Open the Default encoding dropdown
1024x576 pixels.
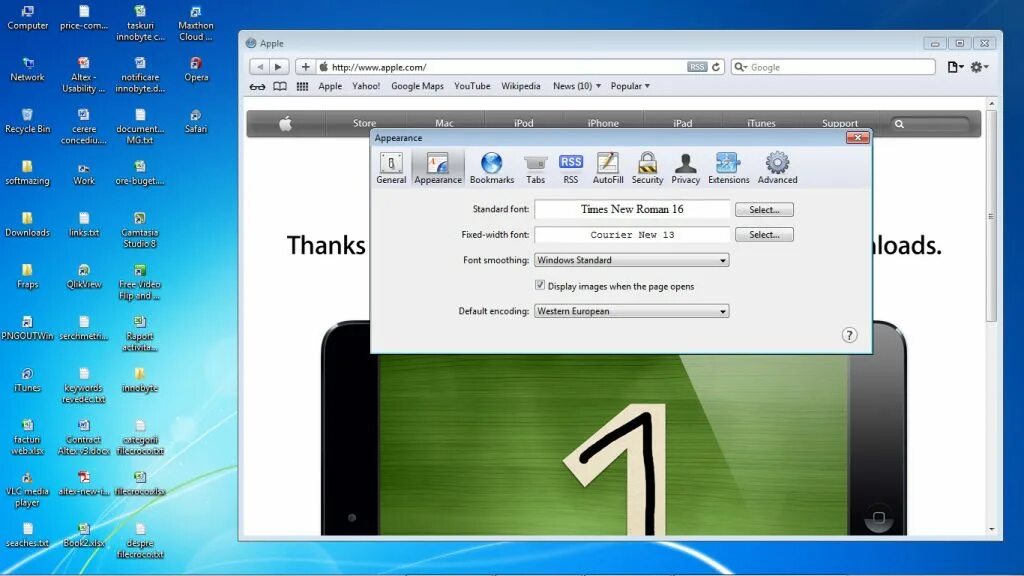point(632,311)
